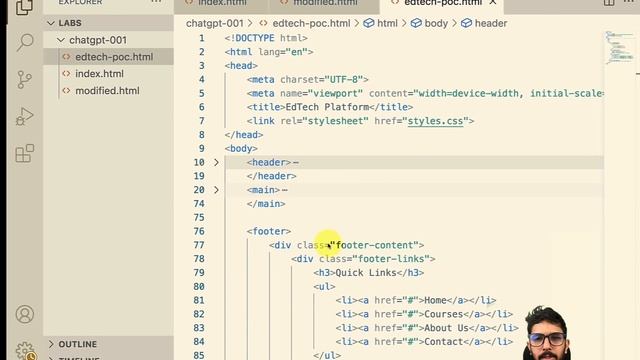640x360 pixels.
Task: Open the Accounts menu icon
Action: [x=24, y=314]
